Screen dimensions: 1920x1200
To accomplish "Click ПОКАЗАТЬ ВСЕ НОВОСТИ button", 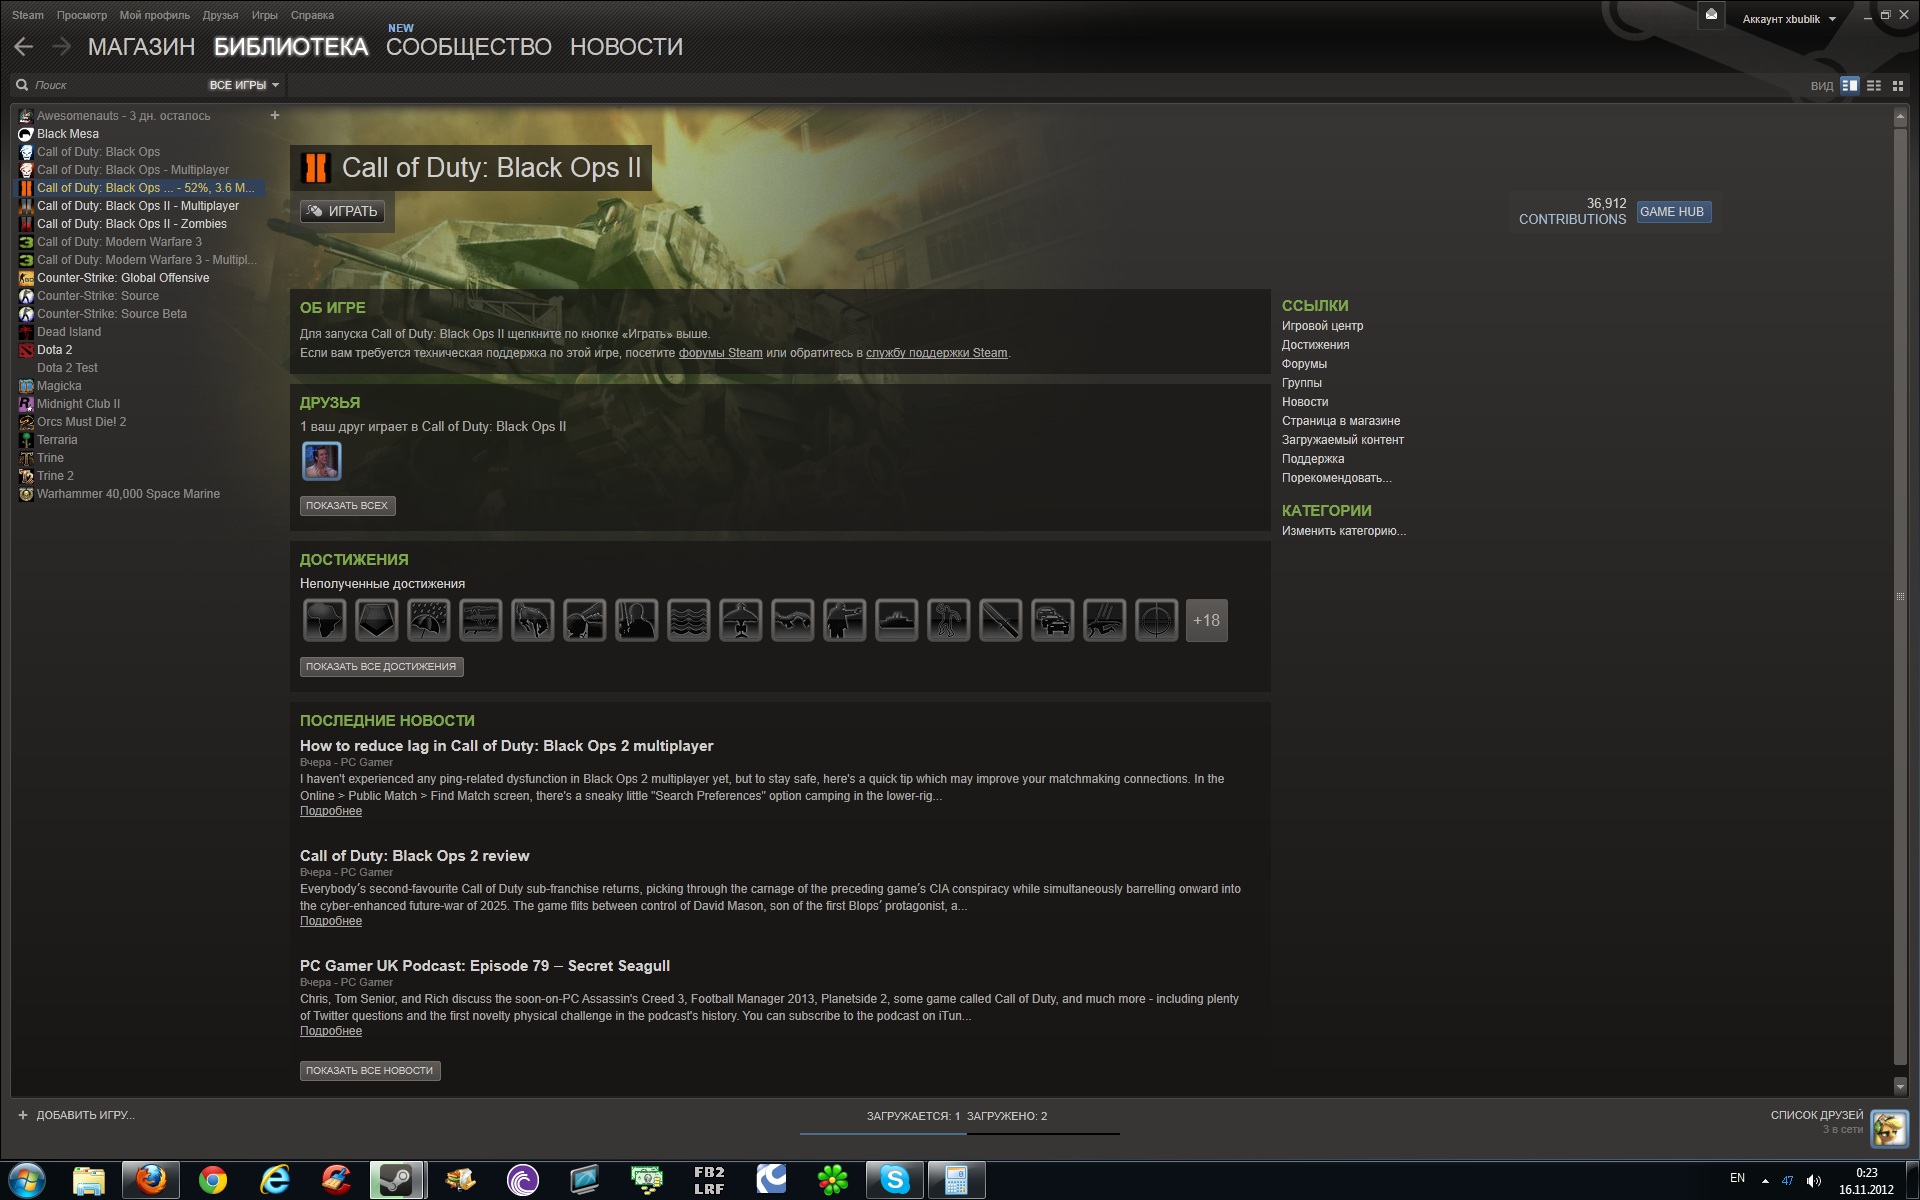I will (x=370, y=1071).
